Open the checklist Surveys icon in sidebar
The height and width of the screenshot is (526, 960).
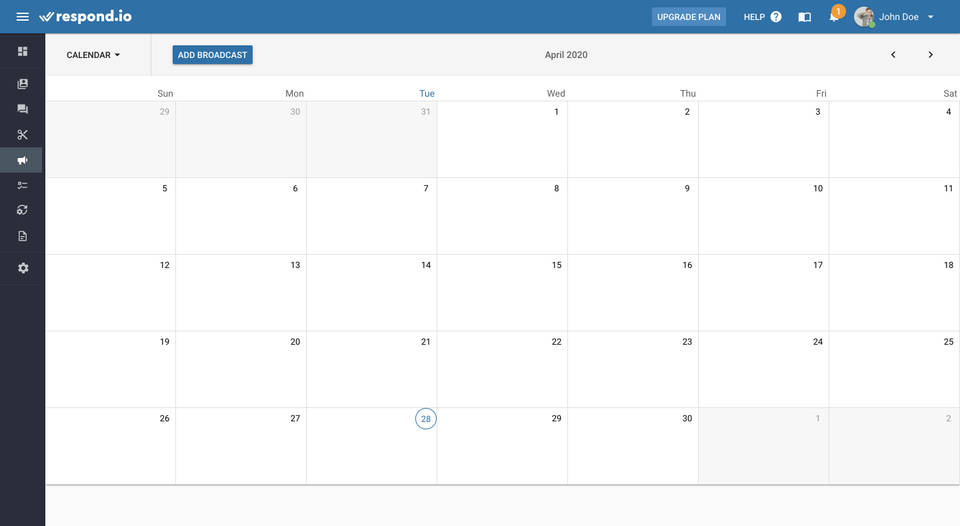(22, 185)
